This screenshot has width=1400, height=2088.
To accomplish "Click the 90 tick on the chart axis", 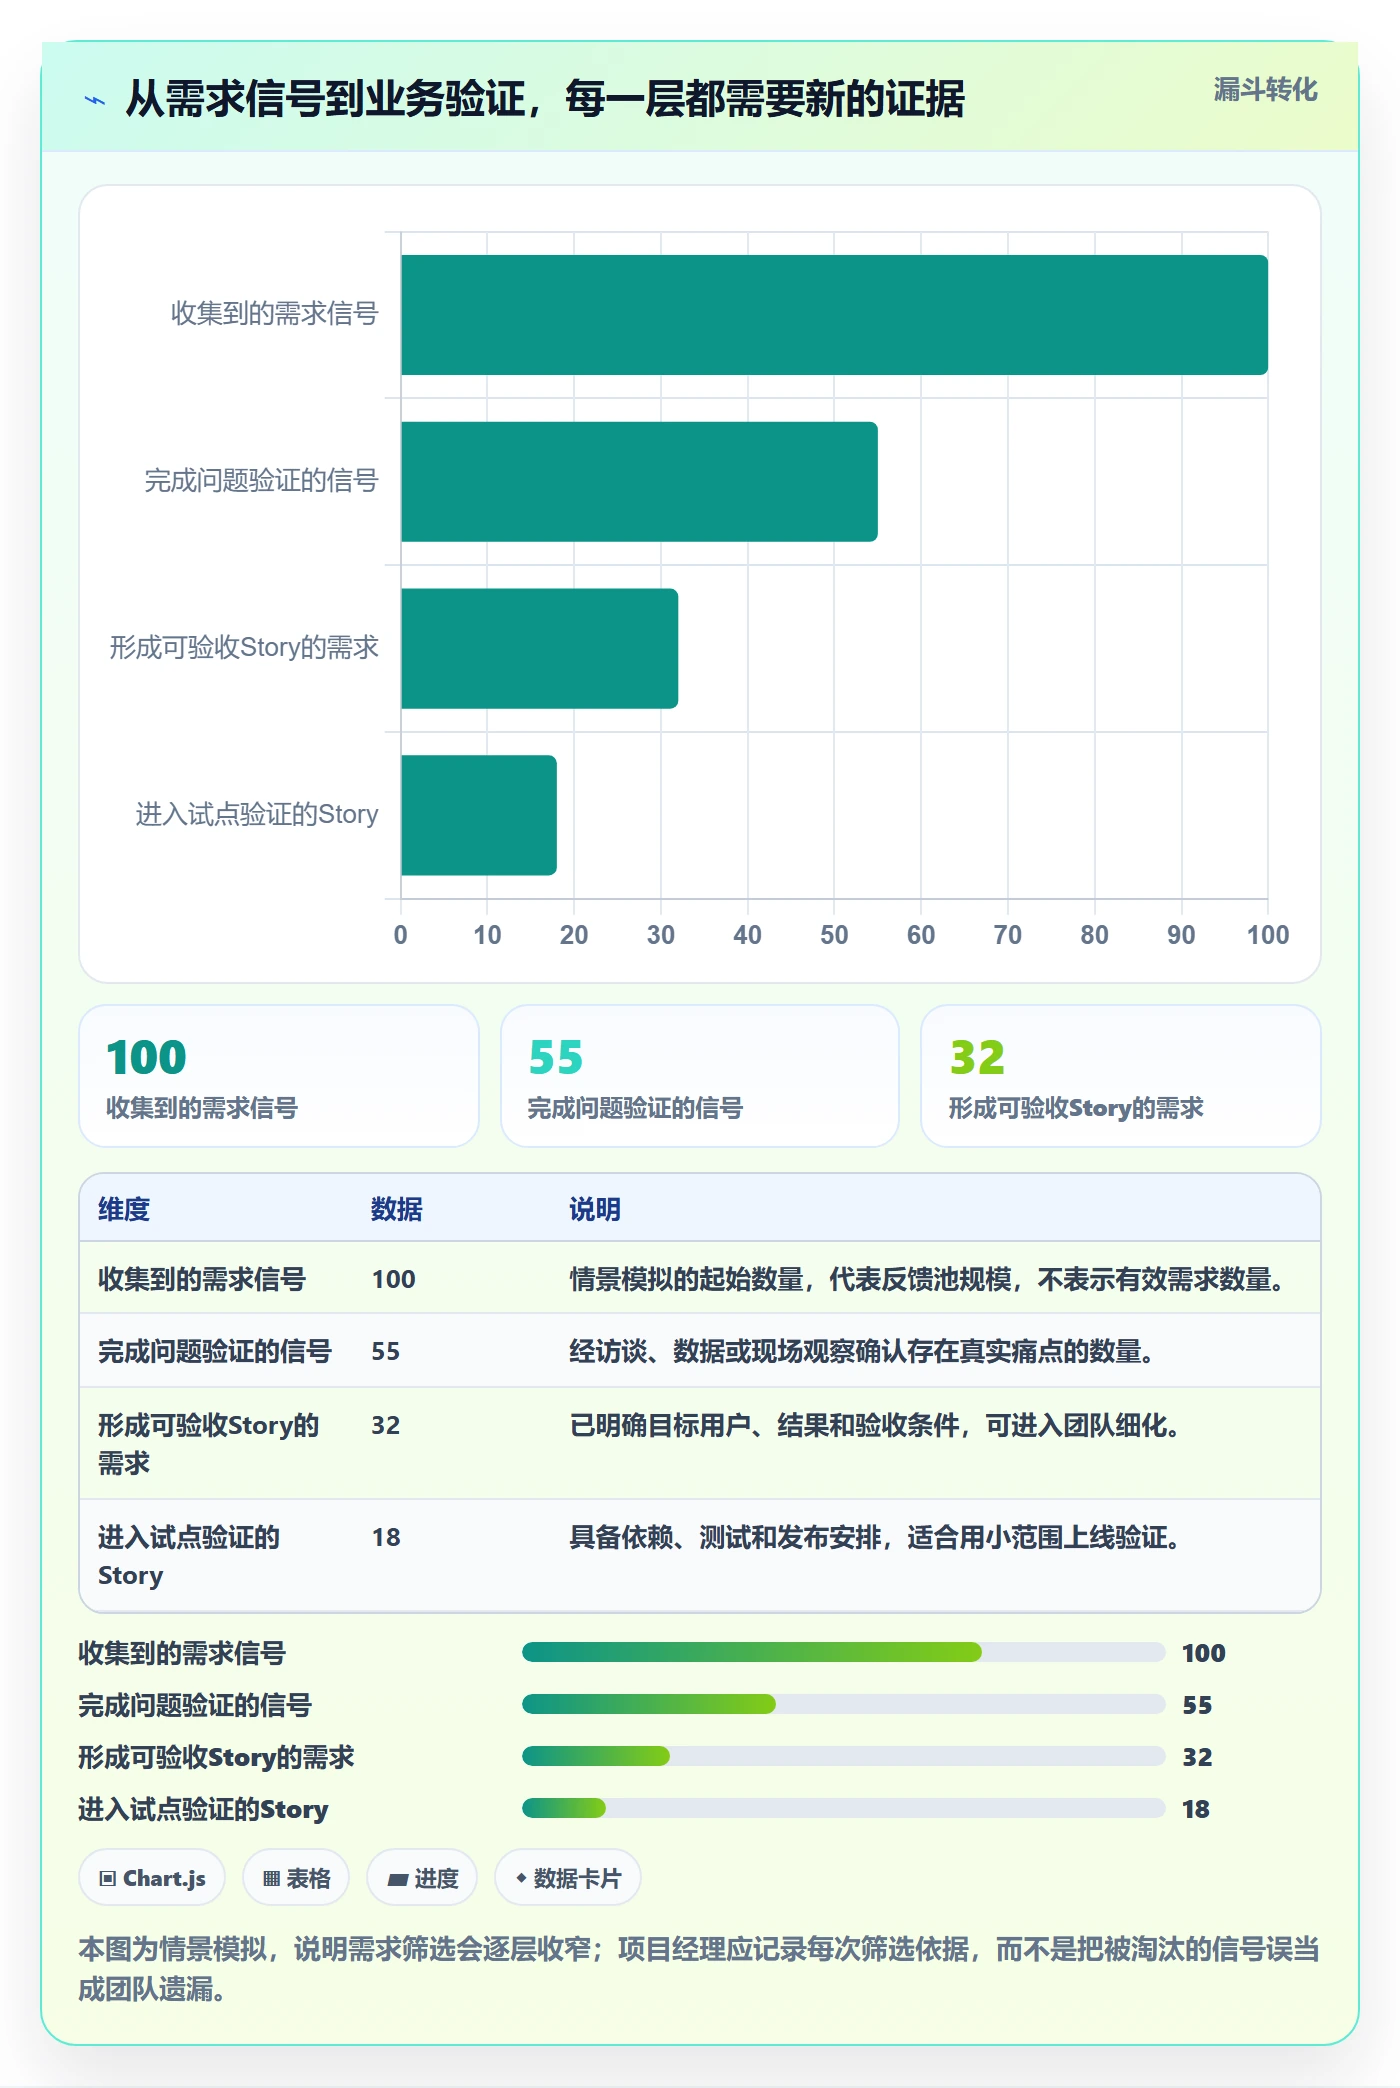I will (1181, 935).
